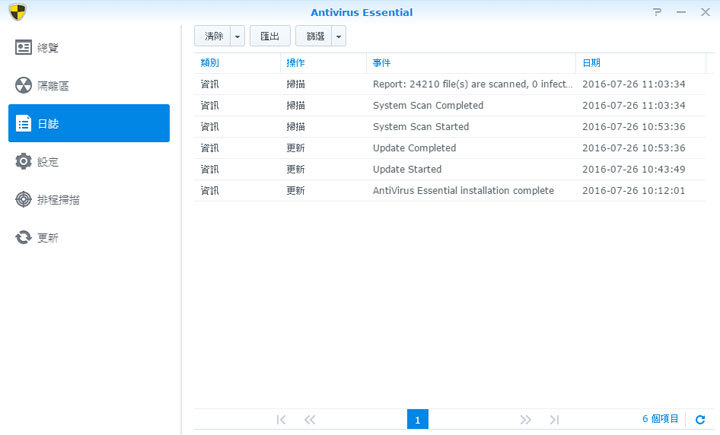Open the 設定 settings gear icon

tap(24, 162)
